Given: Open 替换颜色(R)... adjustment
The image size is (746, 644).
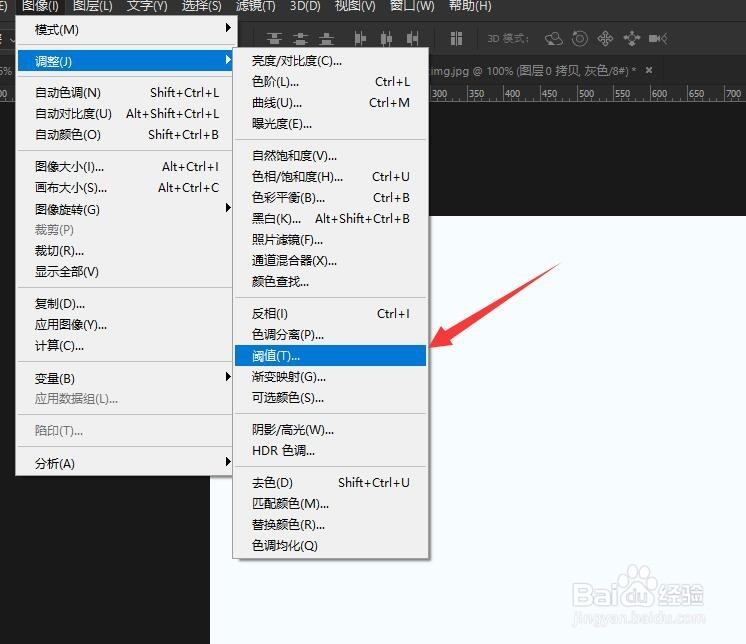Looking at the screenshot, I should tap(331, 524).
